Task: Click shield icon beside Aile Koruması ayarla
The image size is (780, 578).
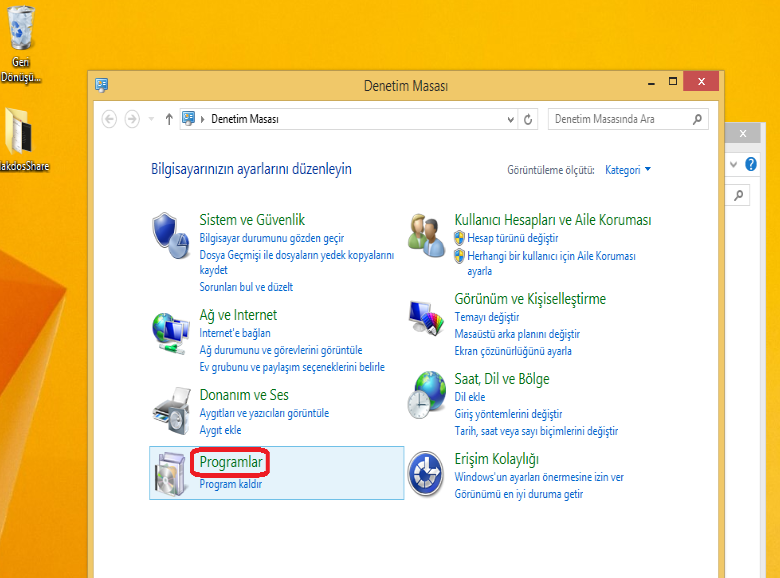Action: tap(459, 256)
